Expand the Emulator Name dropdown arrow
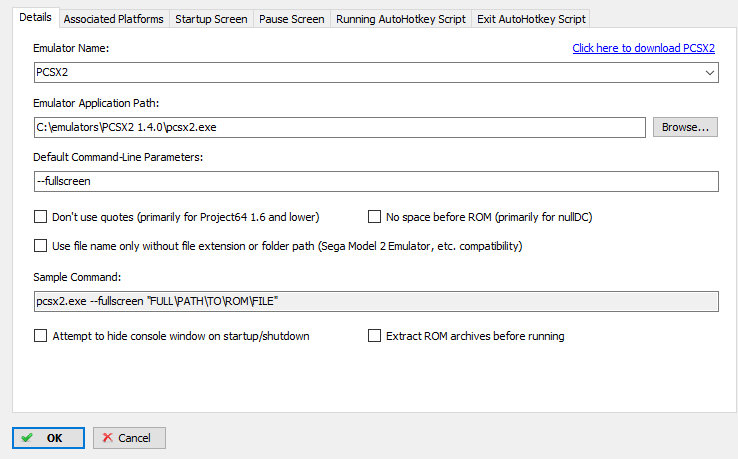Image resolution: width=738 pixels, height=459 pixels. coord(709,72)
